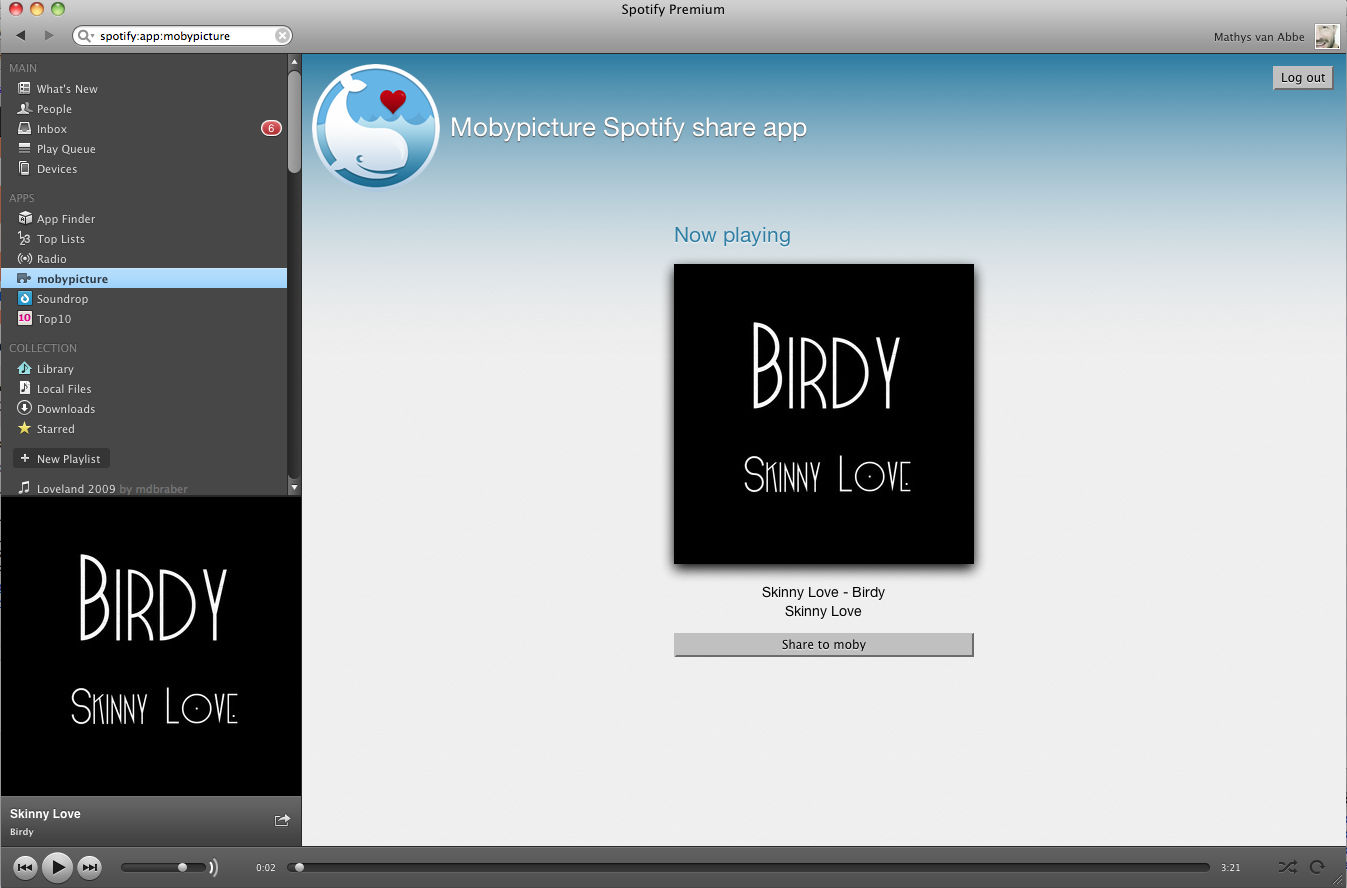Open the Top10 app
Screen dimensions: 1347x888
54,319
